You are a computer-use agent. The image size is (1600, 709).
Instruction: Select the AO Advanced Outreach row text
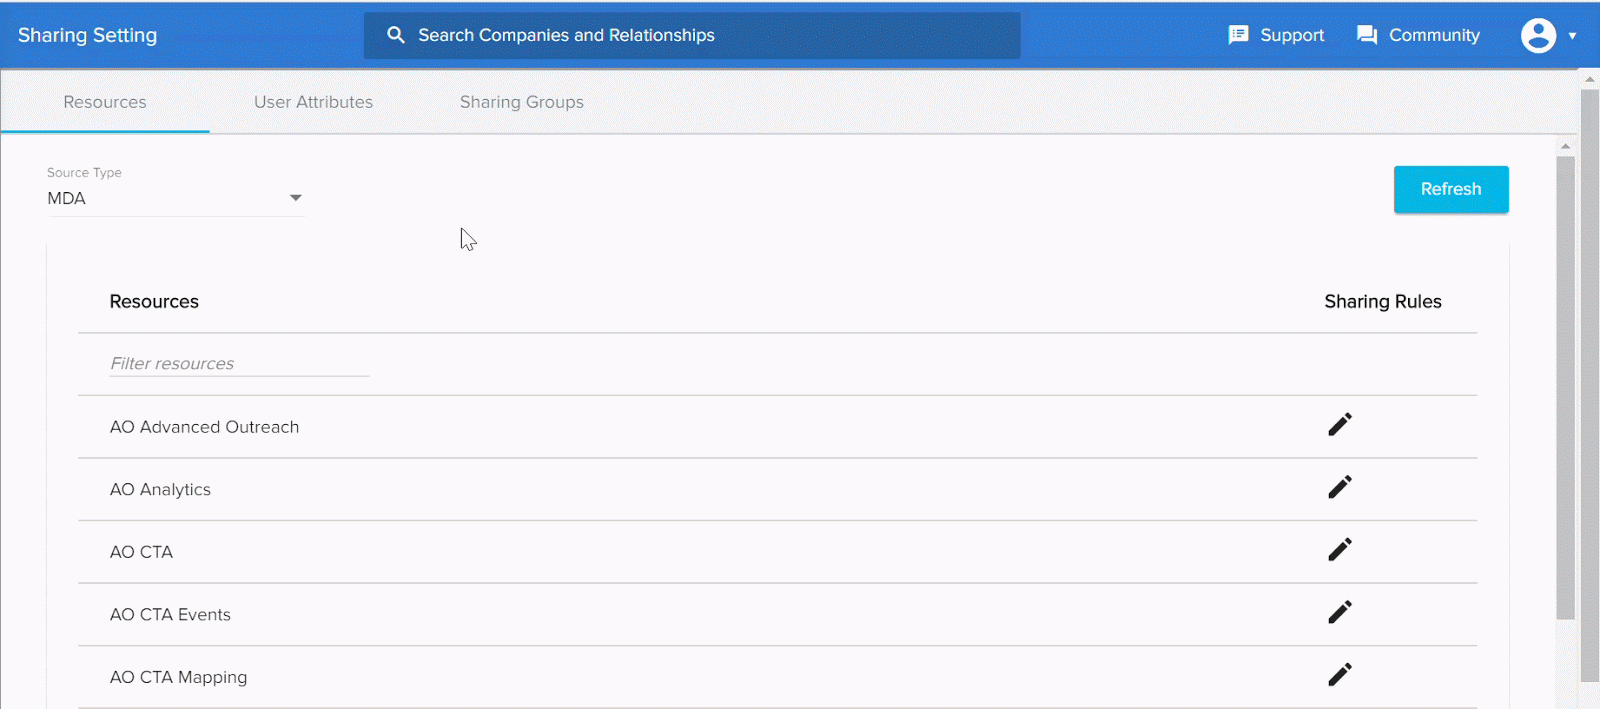[x=204, y=427]
